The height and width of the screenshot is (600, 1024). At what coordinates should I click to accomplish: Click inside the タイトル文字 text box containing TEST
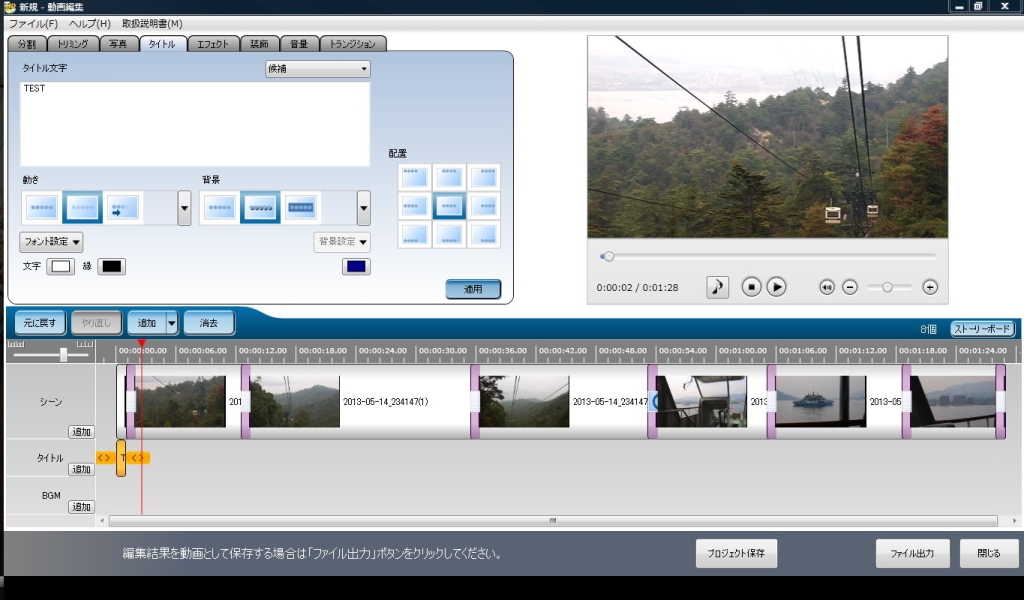click(x=195, y=124)
